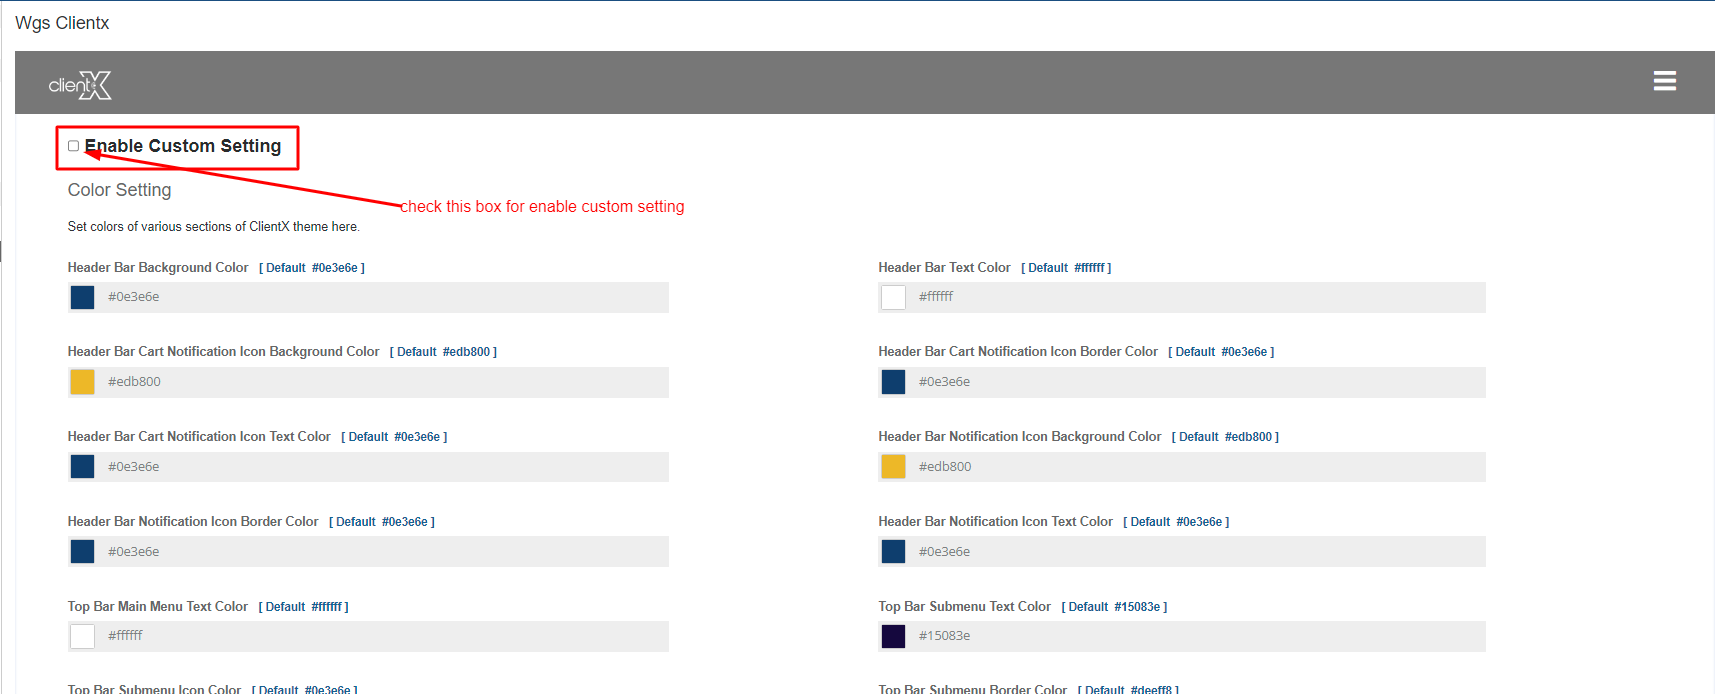
Task: Click Default #0e3e6e link for Header Bar Background
Action: 312,268
